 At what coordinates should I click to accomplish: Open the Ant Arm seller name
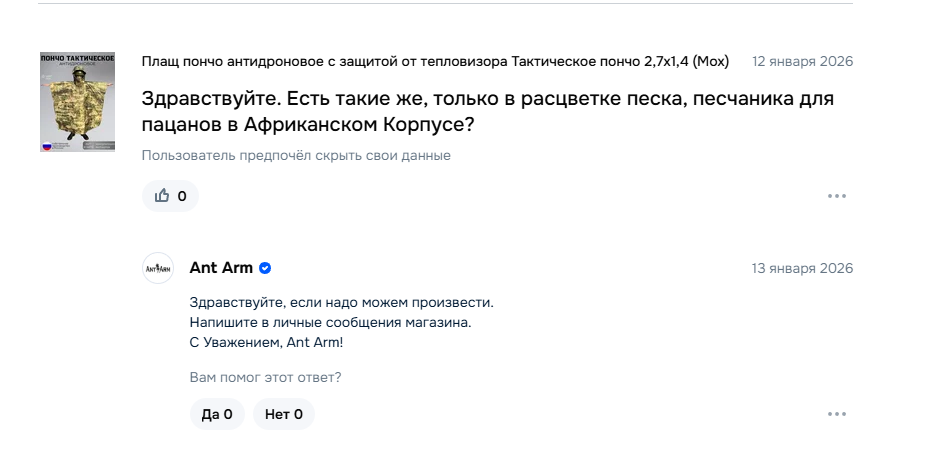pyautogui.click(x=221, y=268)
